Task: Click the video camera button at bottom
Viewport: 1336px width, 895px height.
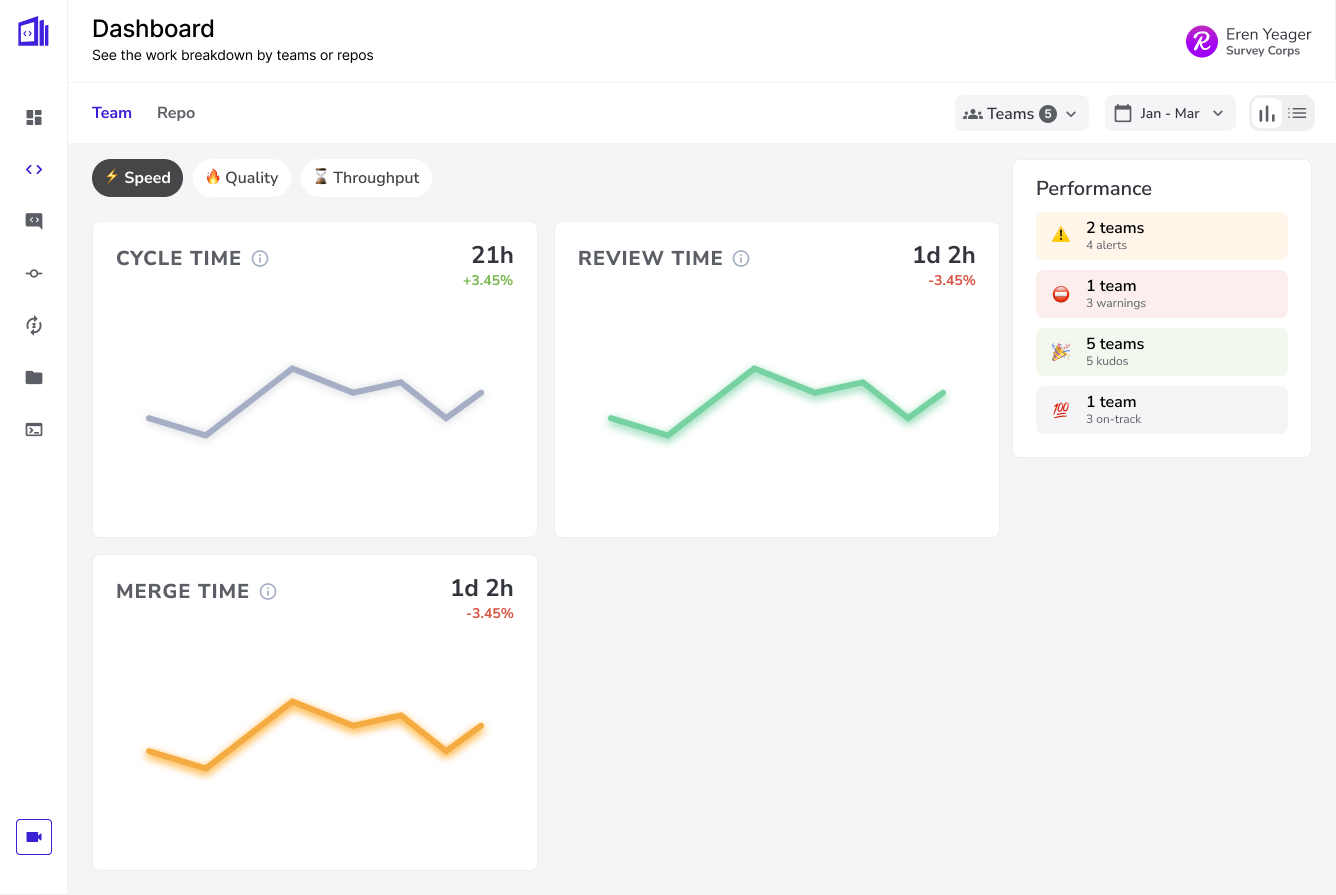Action: tap(34, 837)
